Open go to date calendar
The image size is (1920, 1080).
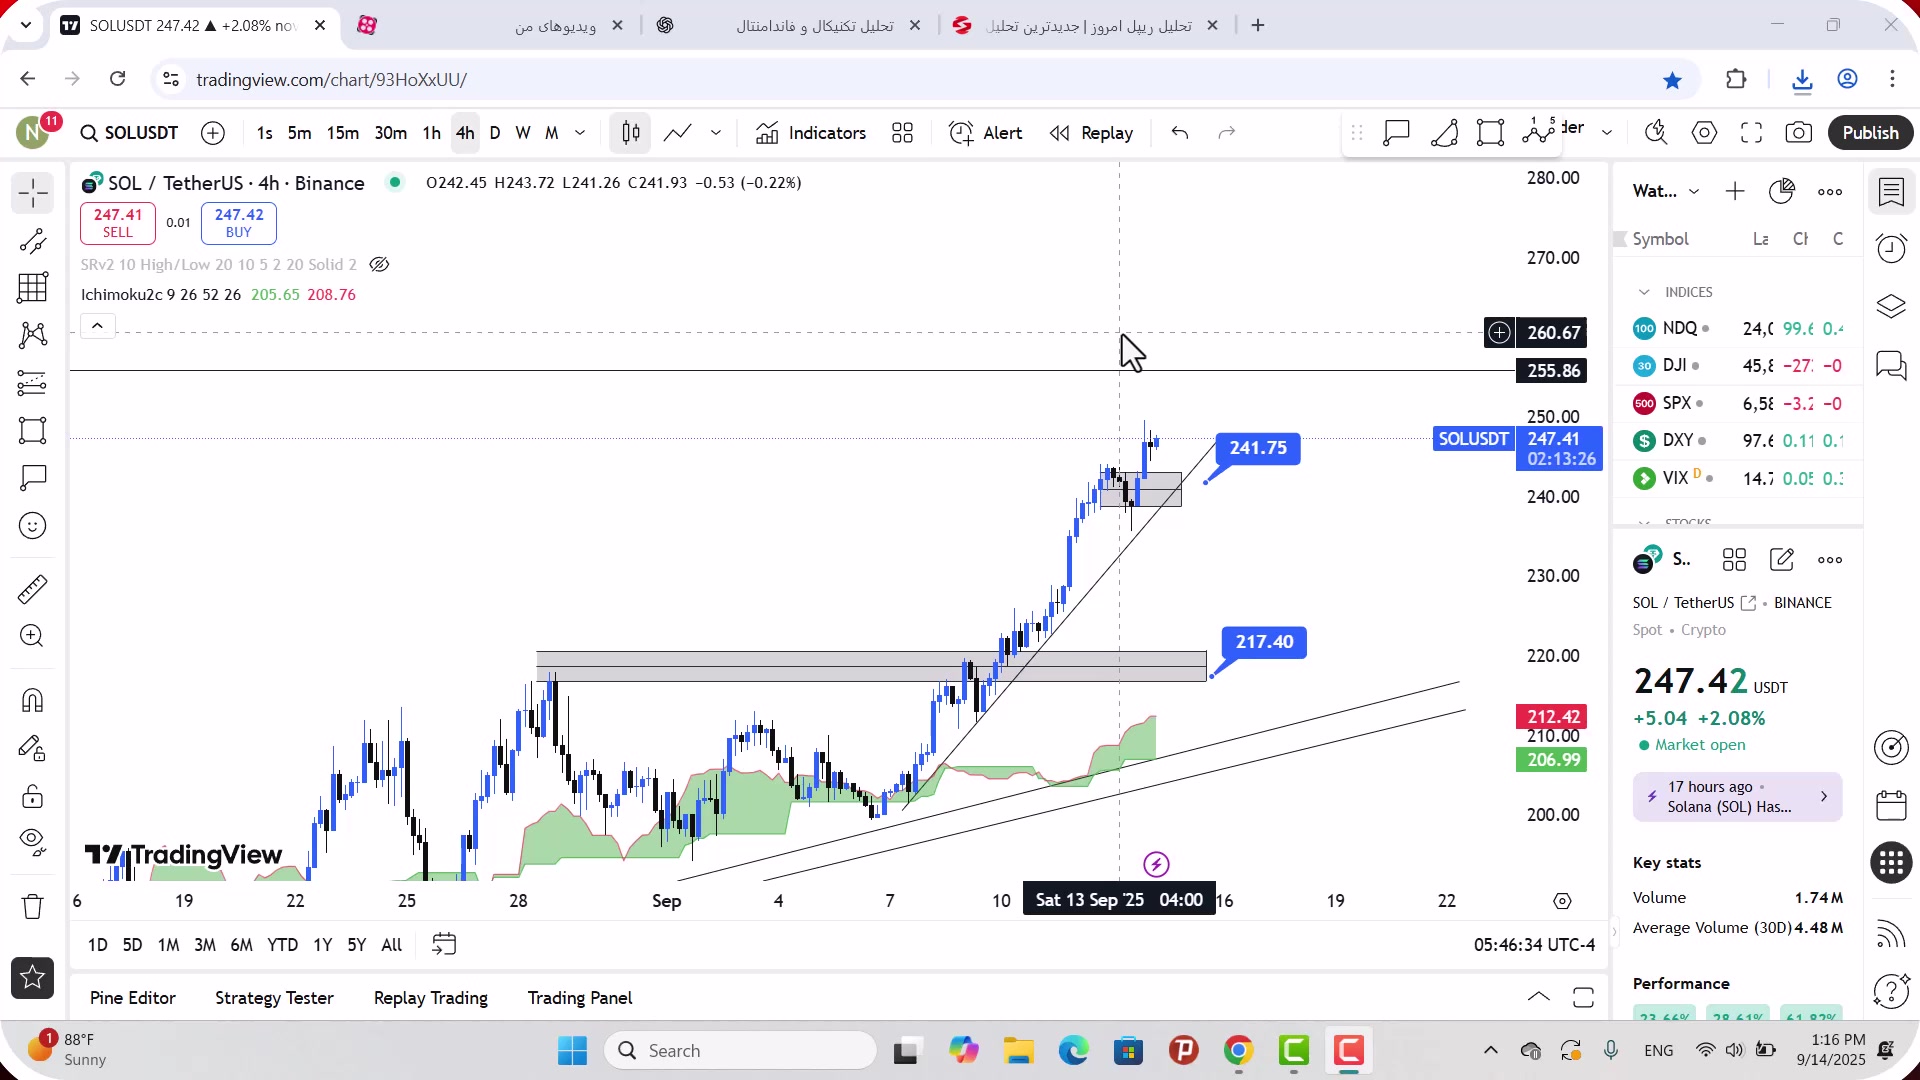pyautogui.click(x=444, y=945)
